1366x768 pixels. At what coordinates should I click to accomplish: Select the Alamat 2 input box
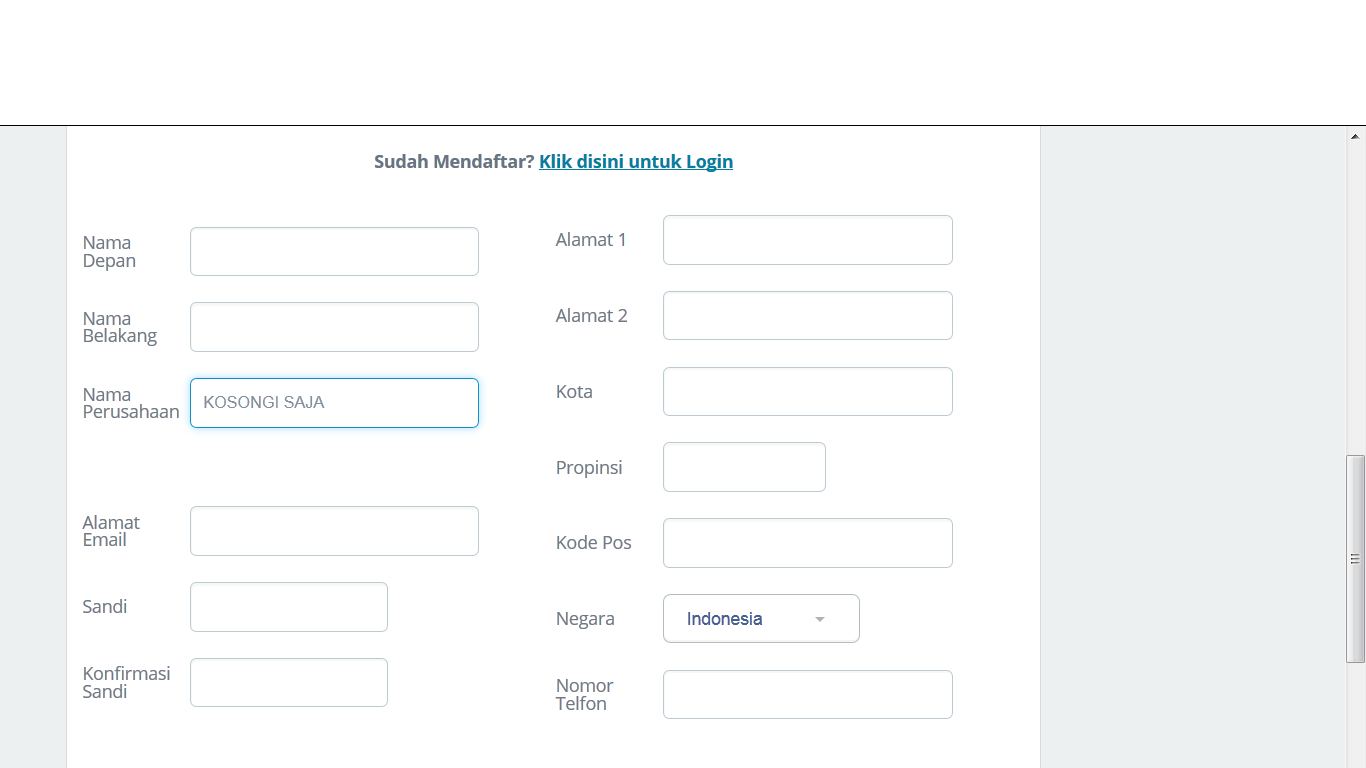click(x=807, y=316)
